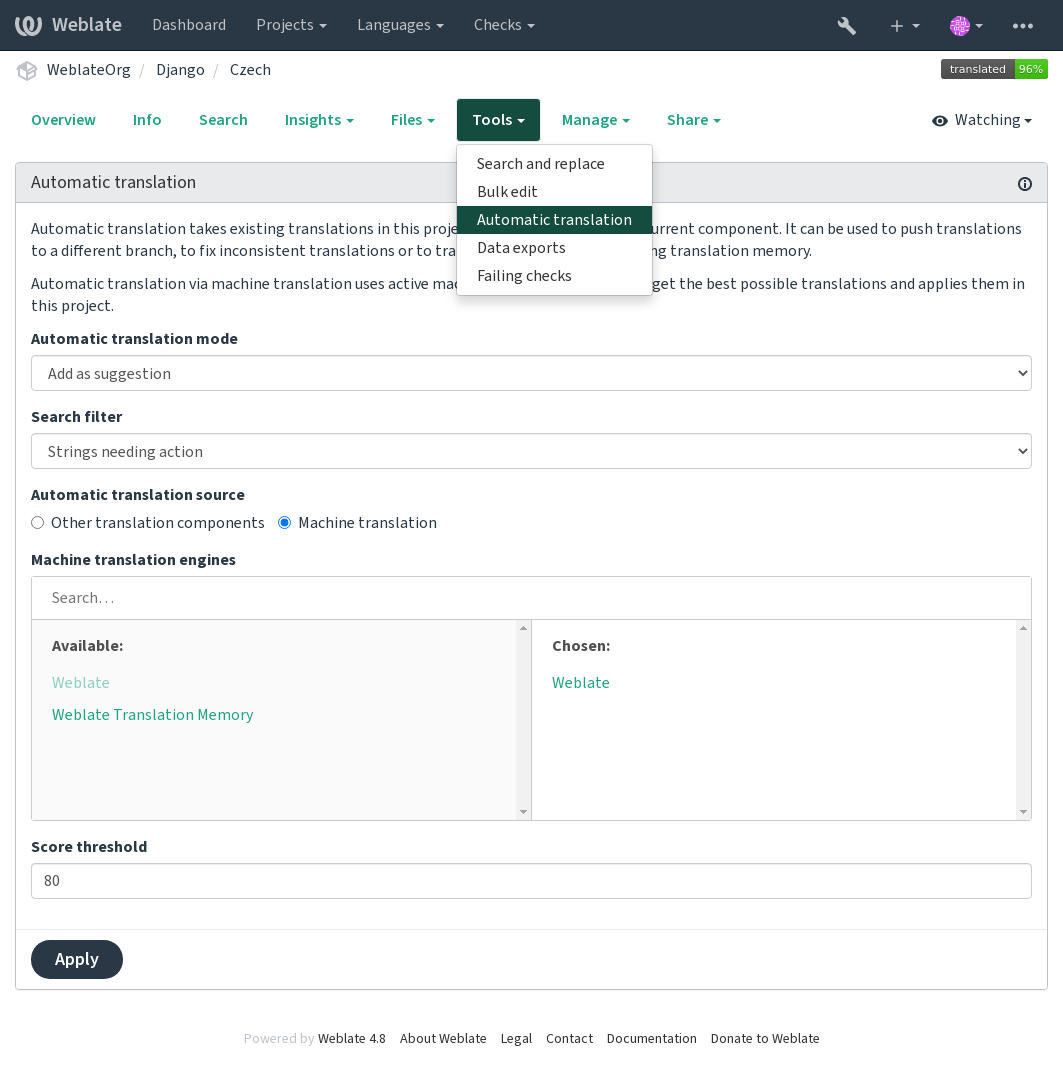Viewport: 1063px width, 1076px height.
Task: Click Available list scrollbar up arrow
Action: point(524,628)
